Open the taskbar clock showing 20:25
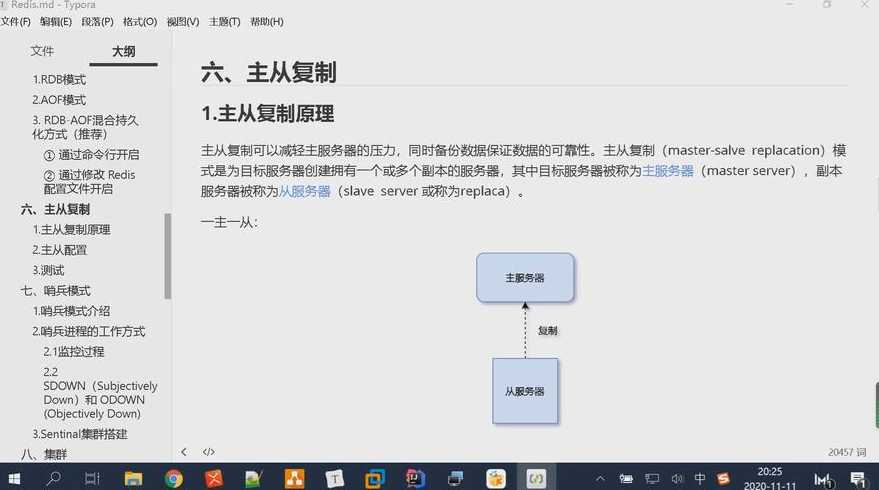 pos(770,478)
